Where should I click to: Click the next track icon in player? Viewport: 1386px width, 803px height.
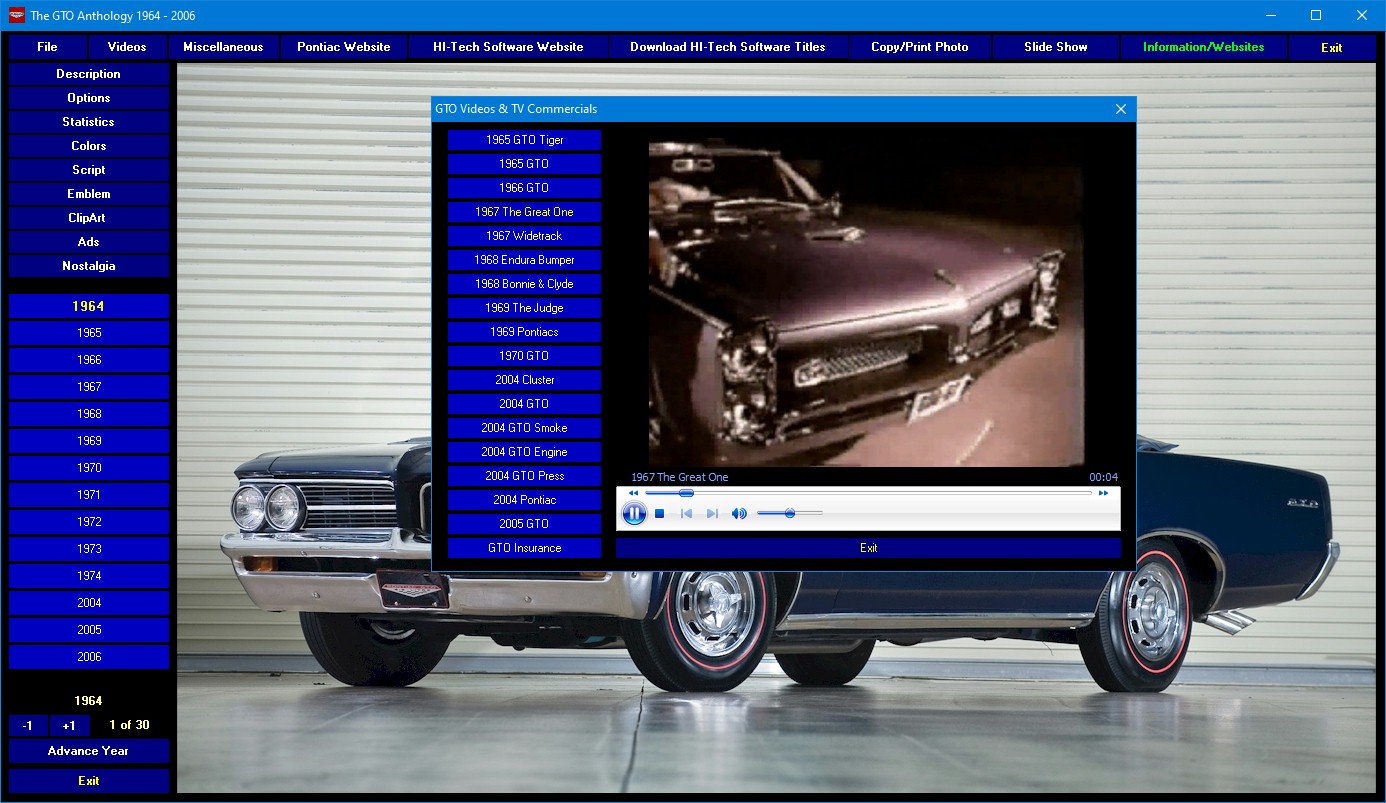(x=712, y=513)
